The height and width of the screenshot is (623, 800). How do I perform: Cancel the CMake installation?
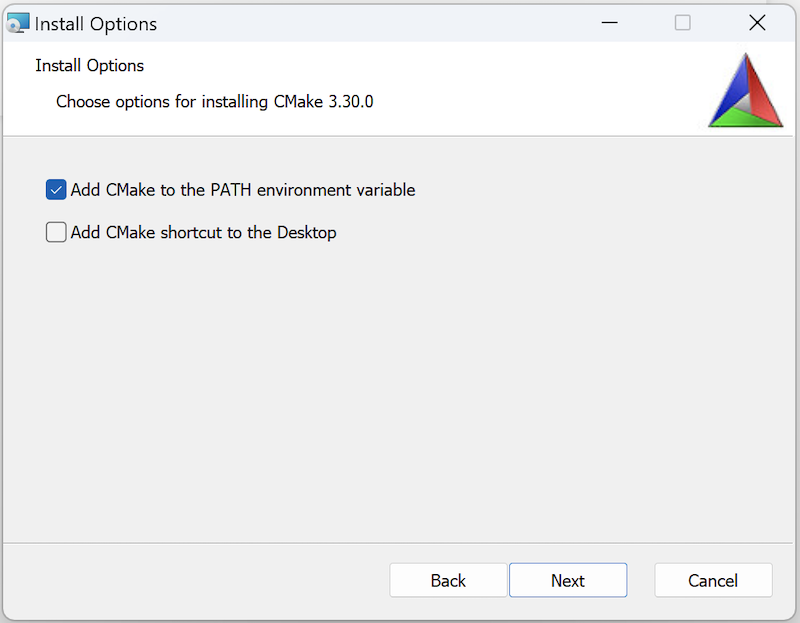[713, 581]
